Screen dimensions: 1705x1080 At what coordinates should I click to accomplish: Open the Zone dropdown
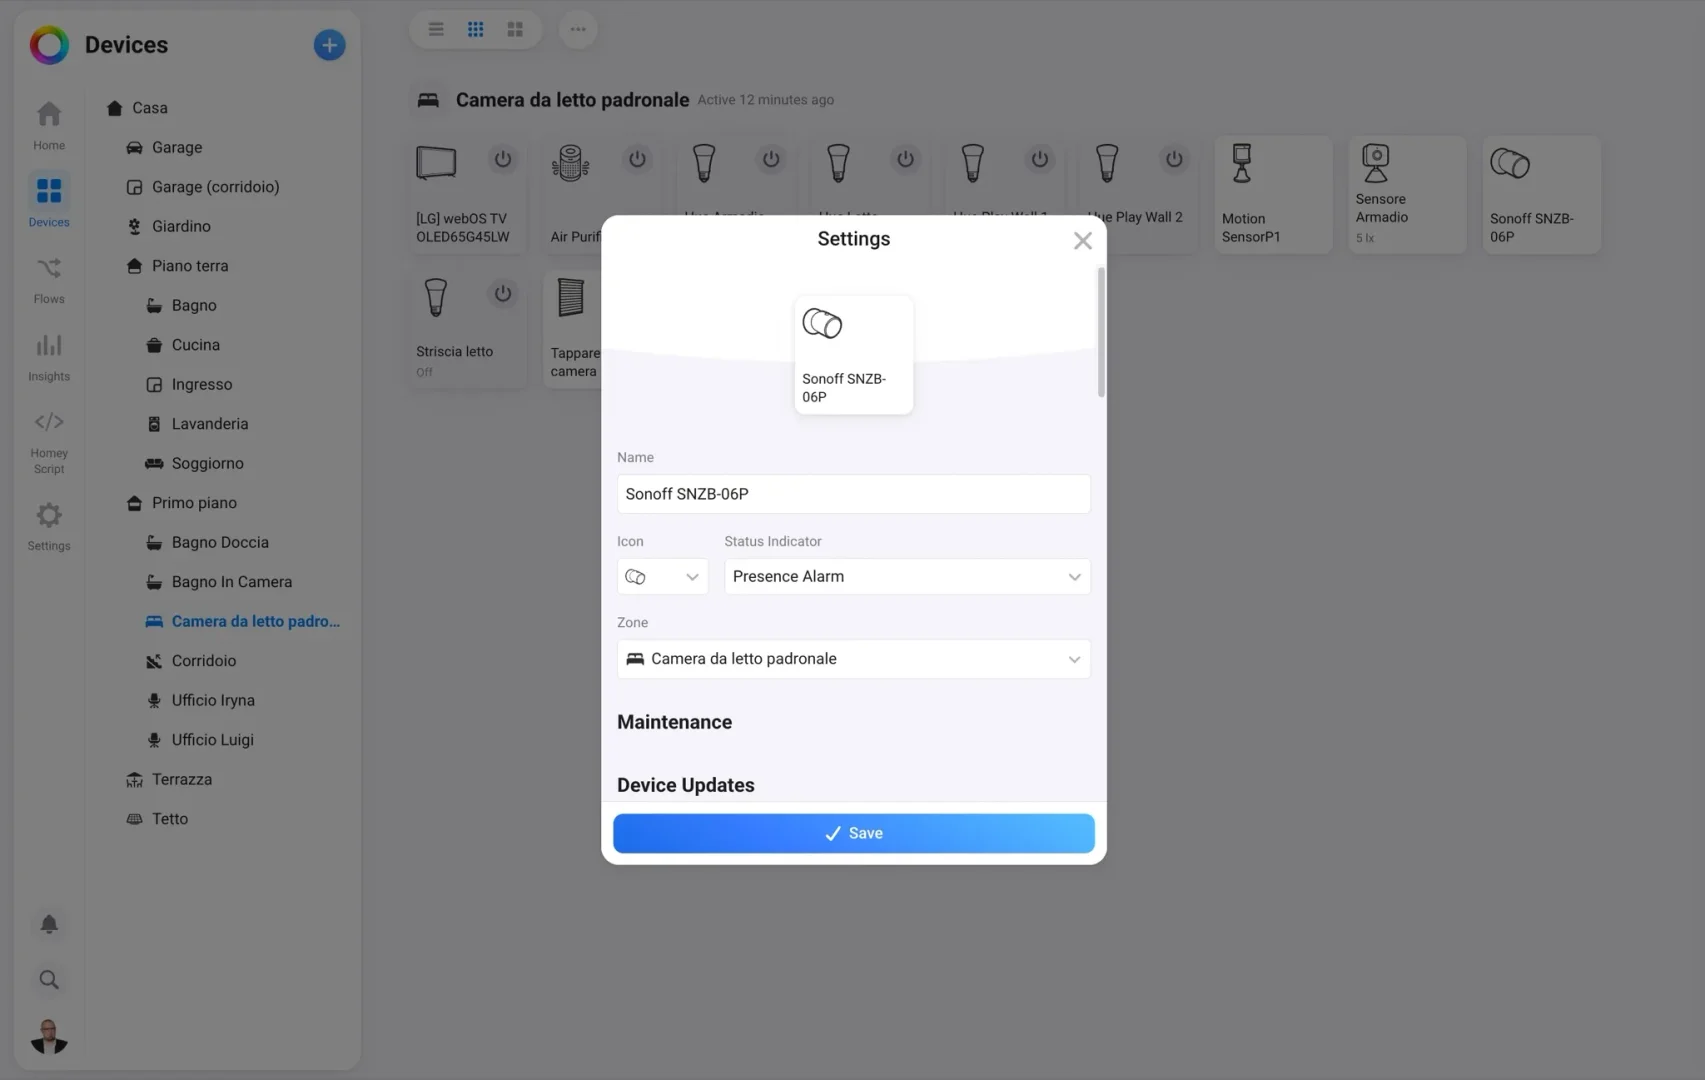click(x=854, y=659)
